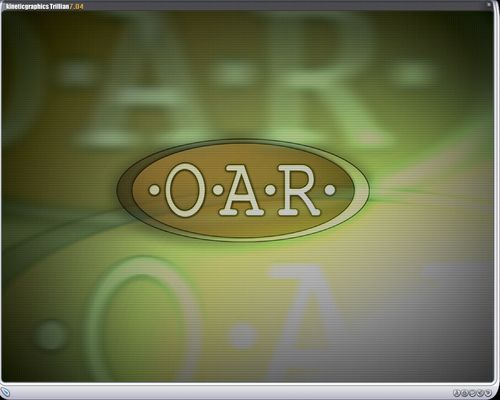The height and width of the screenshot is (400, 500).
Task: Close the Trillian window
Action: click(x=489, y=5)
